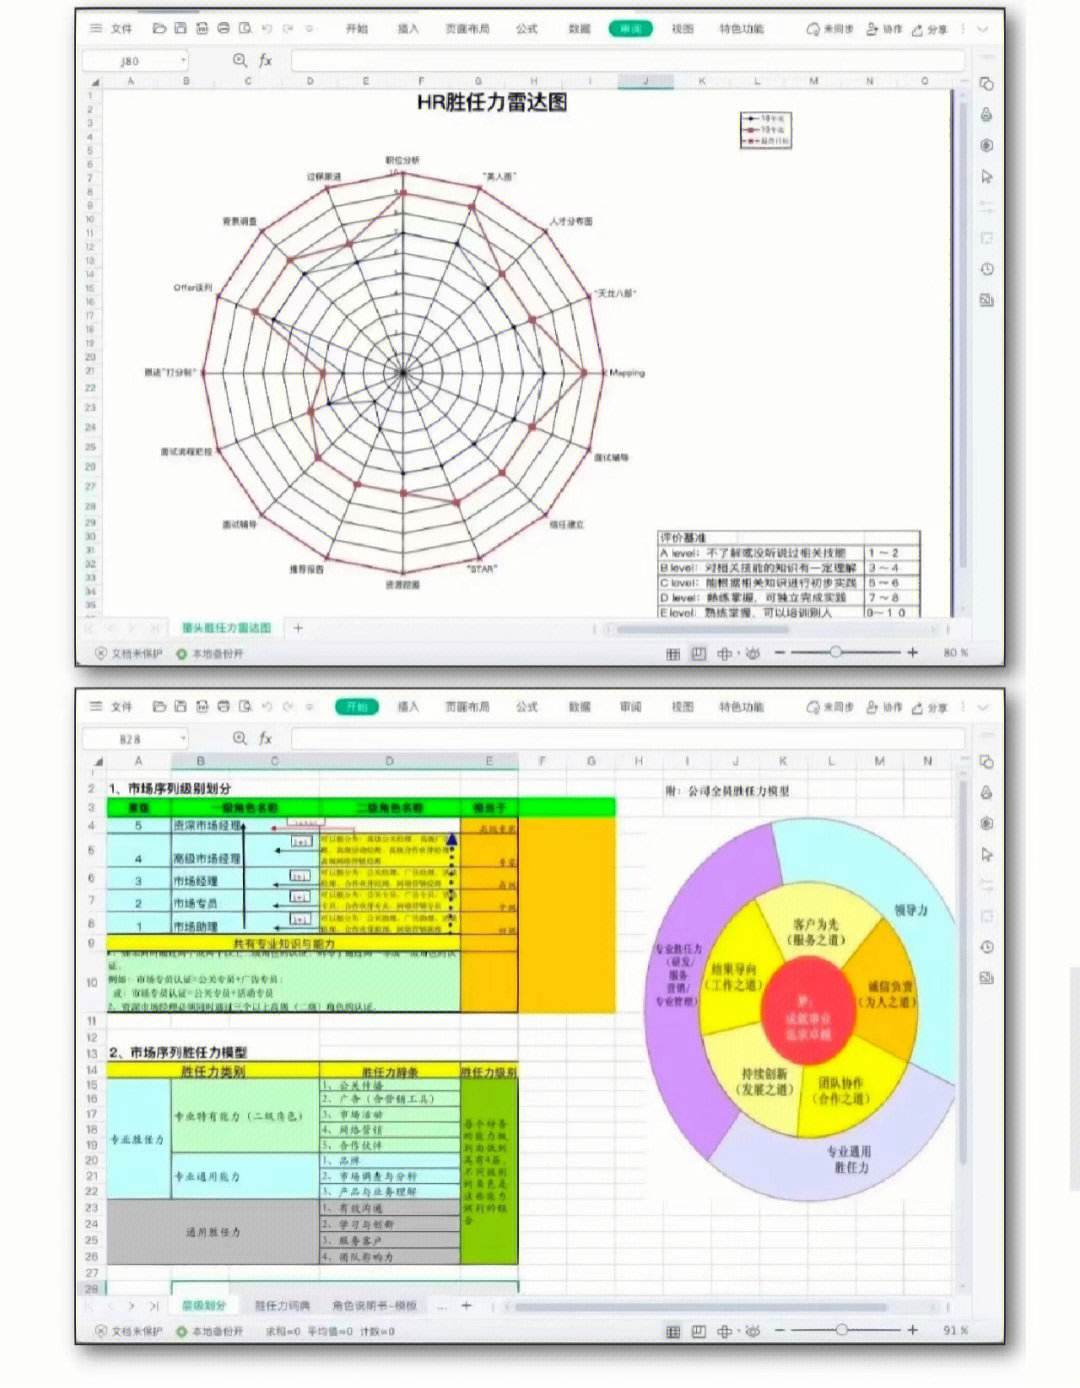Expand the hamburger menu beside 文件
Viewport: 1080px width, 1388px height.
pos(96,30)
